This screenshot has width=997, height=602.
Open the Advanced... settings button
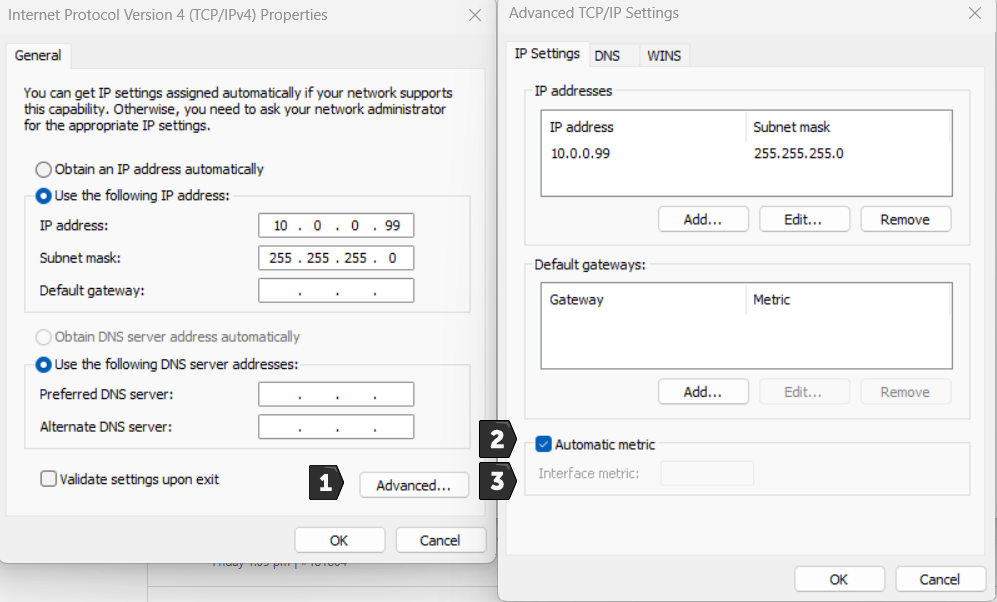click(x=414, y=486)
